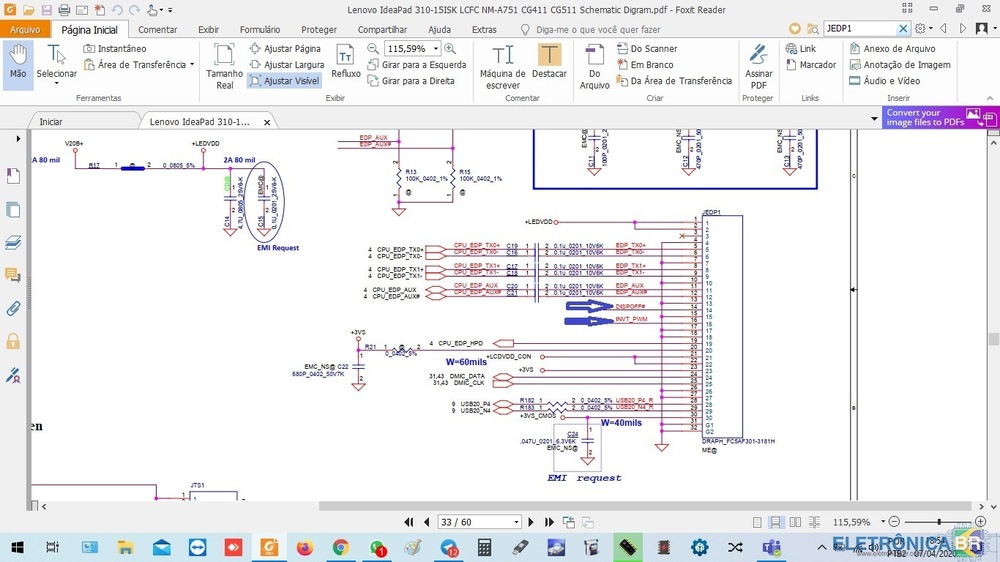Click the Selecionar text tool
The image size is (1000, 562).
(57, 60)
